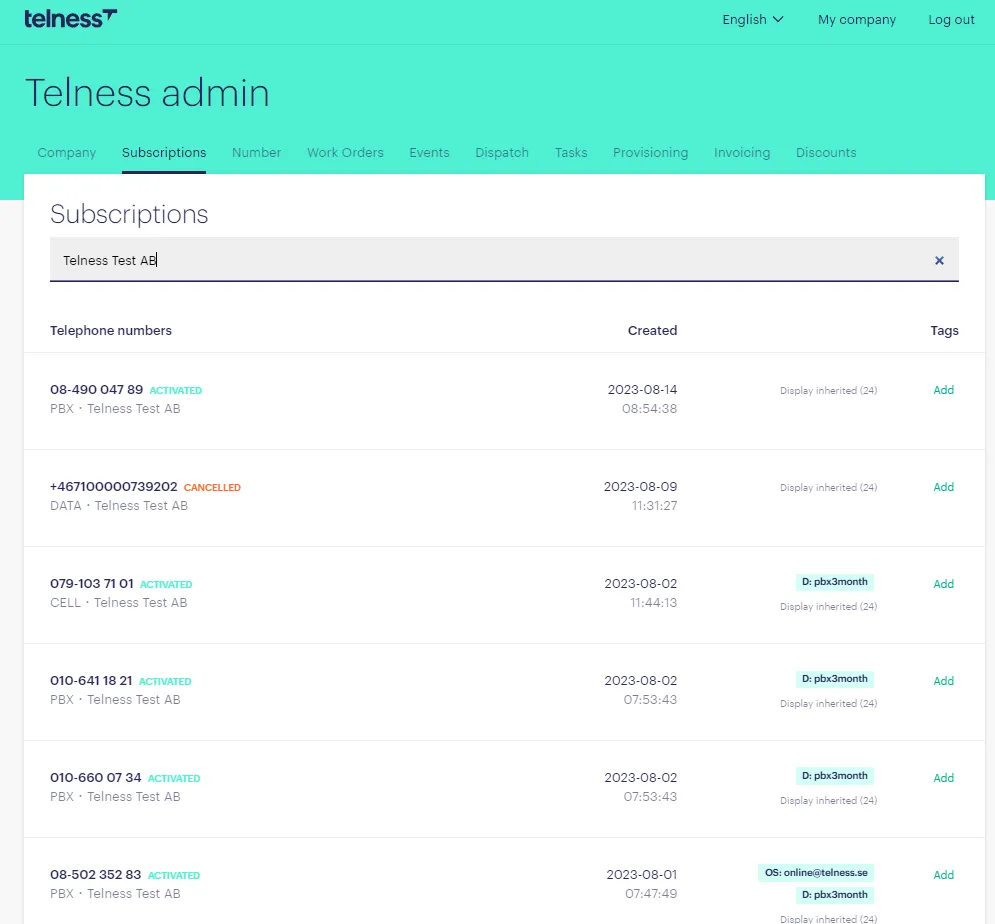Go to the Work Orders tab
The width and height of the screenshot is (995, 924).
pos(345,152)
